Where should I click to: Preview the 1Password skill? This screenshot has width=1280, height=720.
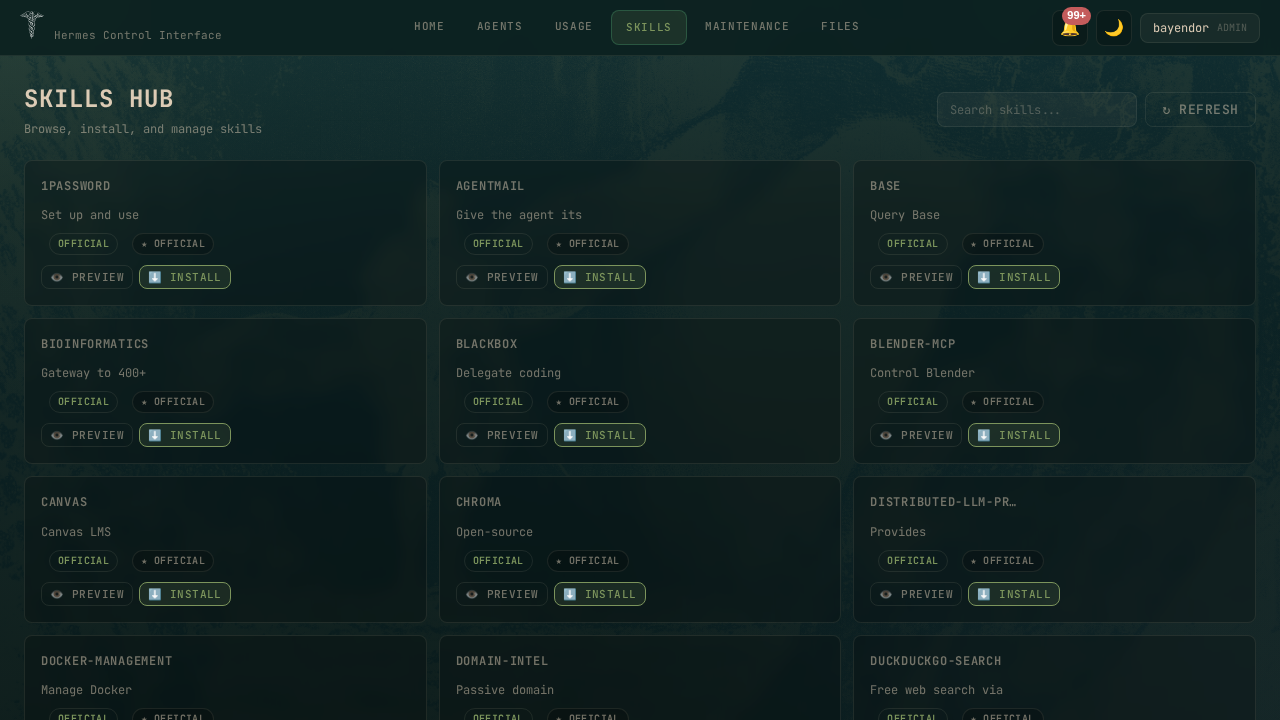pos(87,277)
